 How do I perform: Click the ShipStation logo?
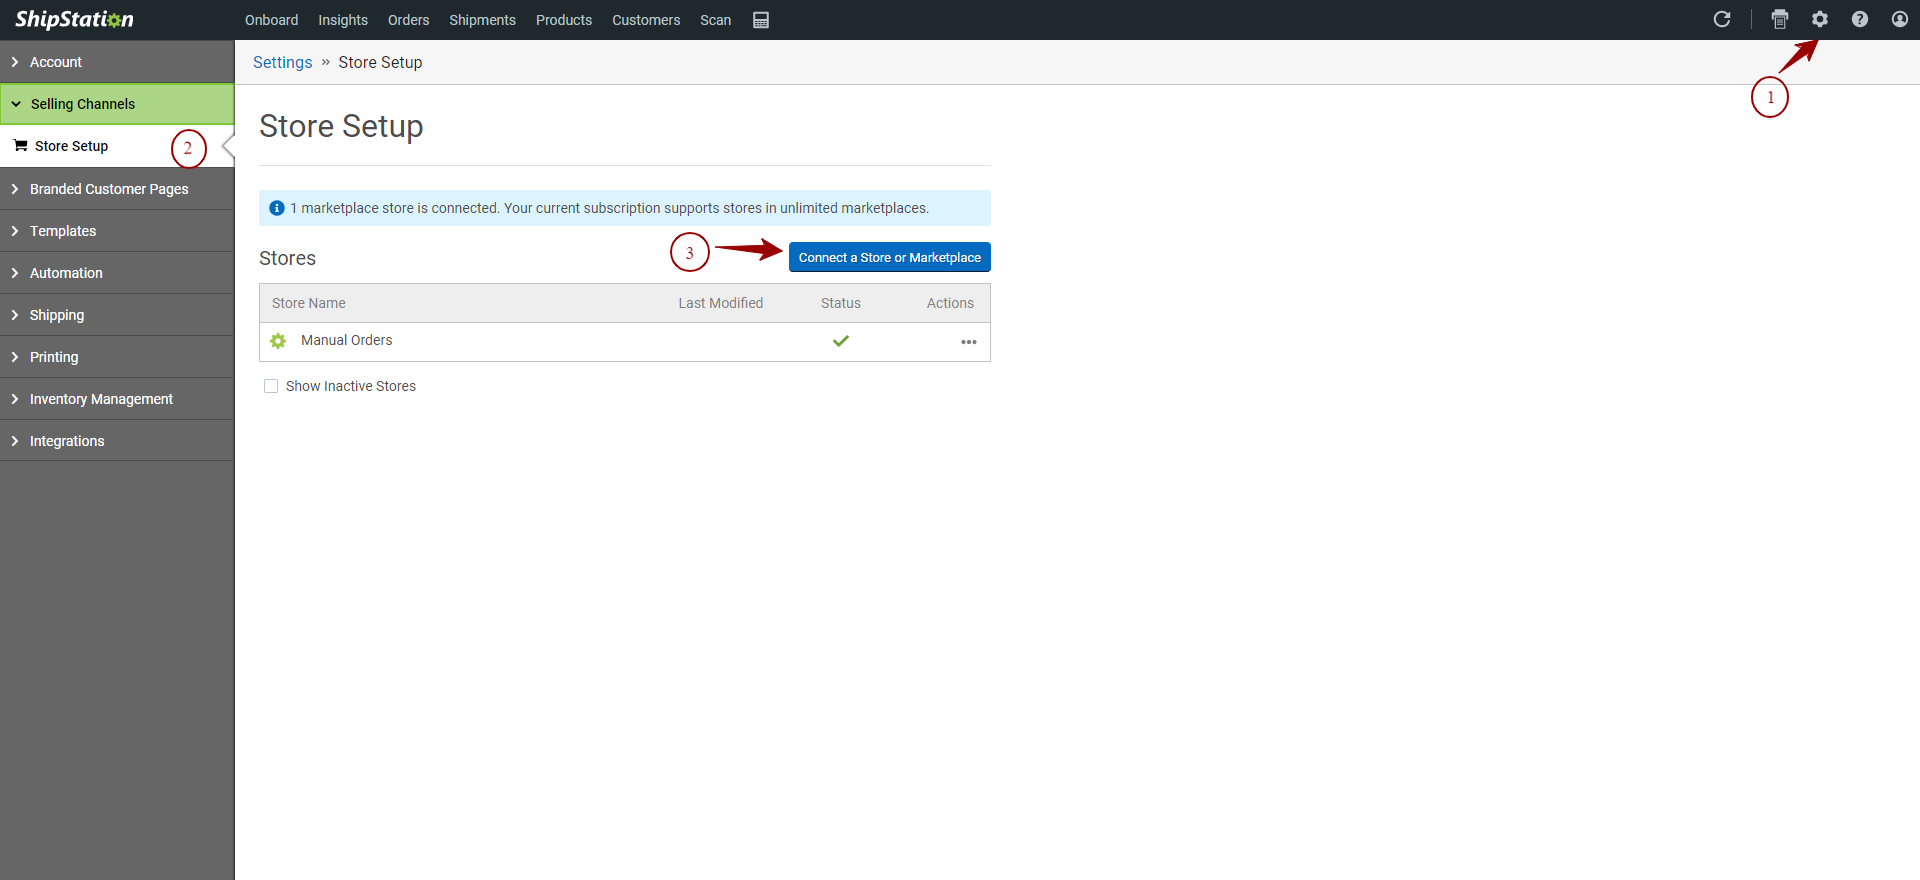tap(74, 20)
